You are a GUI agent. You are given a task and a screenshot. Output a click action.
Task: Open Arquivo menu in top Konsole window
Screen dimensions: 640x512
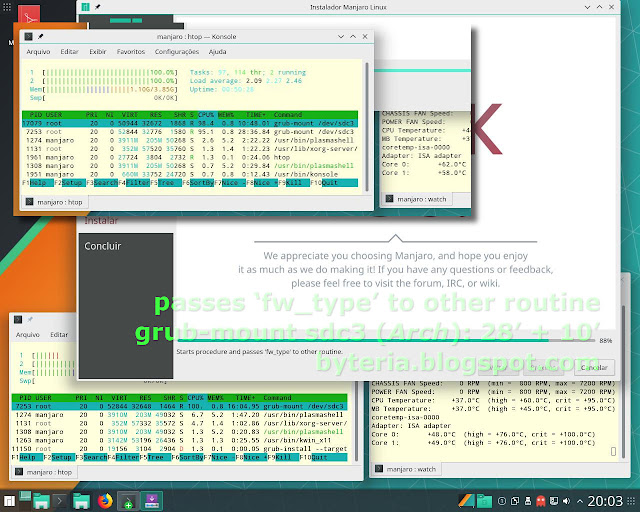[x=38, y=52]
